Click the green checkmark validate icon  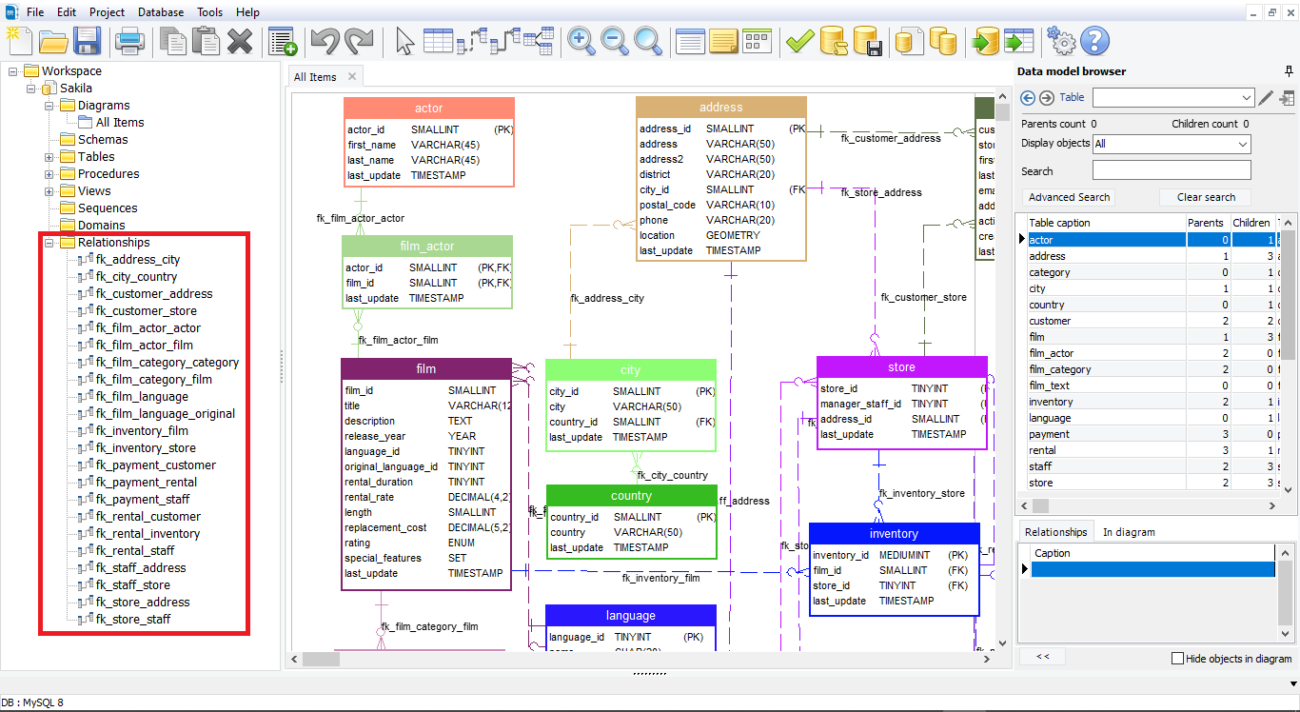tap(799, 41)
